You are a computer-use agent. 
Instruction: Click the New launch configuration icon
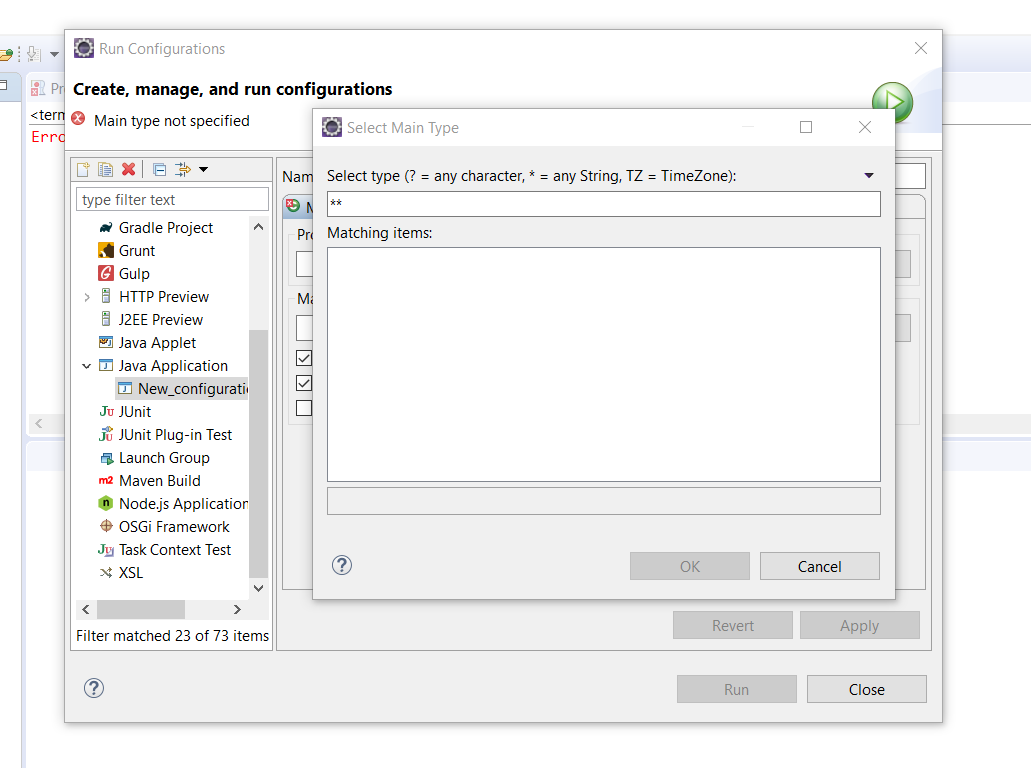(84, 170)
